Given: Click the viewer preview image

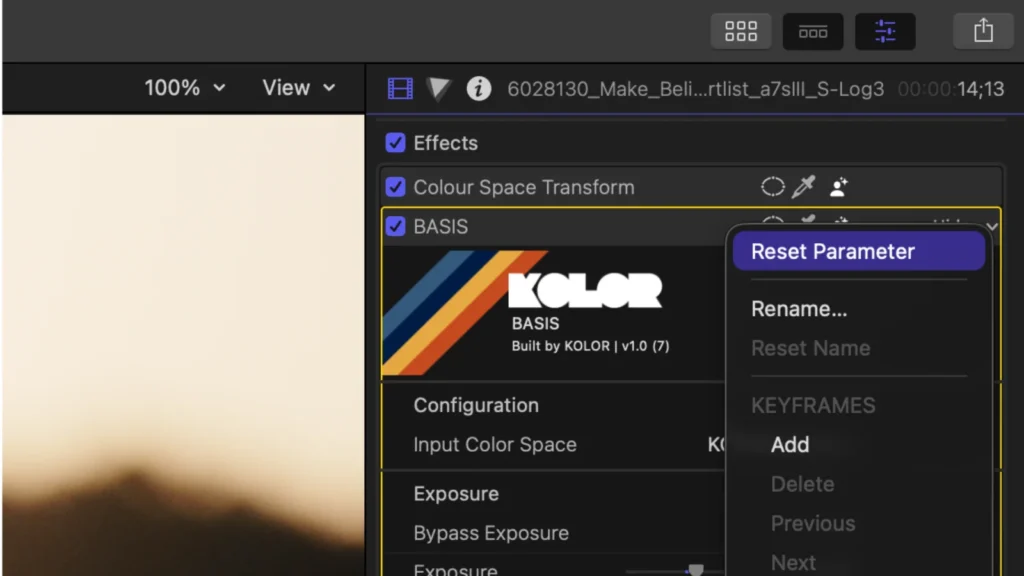Looking at the screenshot, I should (184, 345).
